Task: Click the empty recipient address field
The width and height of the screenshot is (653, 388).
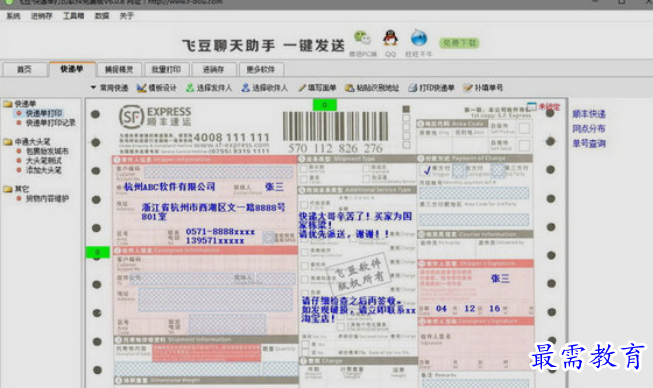Action: click(x=215, y=299)
